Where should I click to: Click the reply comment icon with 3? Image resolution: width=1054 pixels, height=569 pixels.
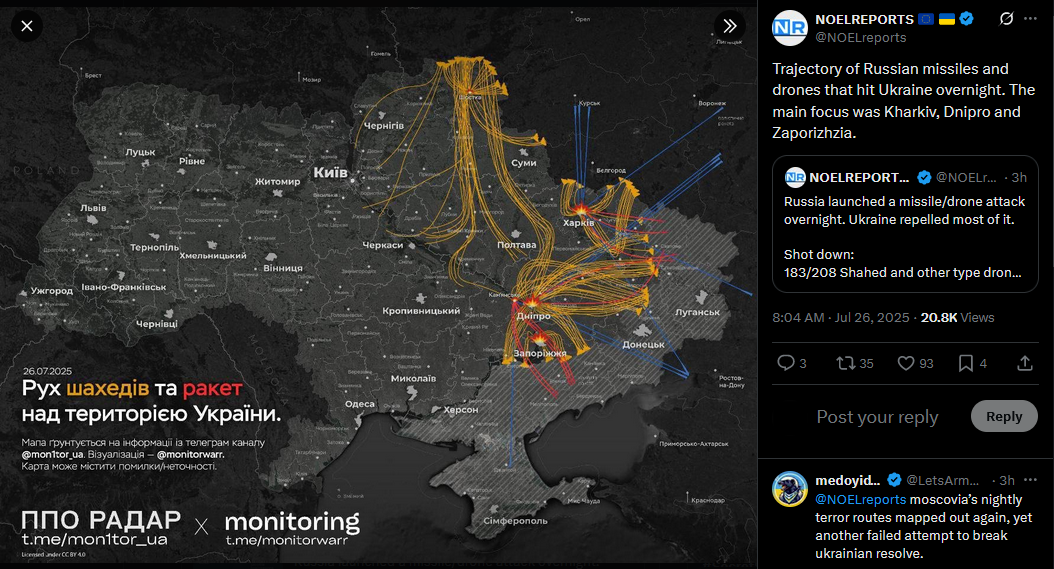pos(792,363)
